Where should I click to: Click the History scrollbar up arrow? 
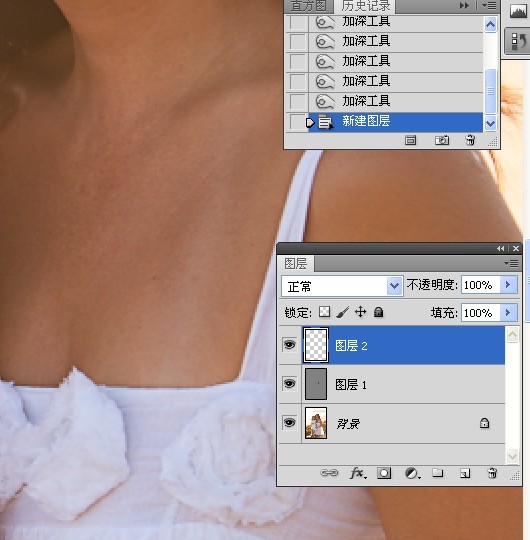click(x=490, y=25)
